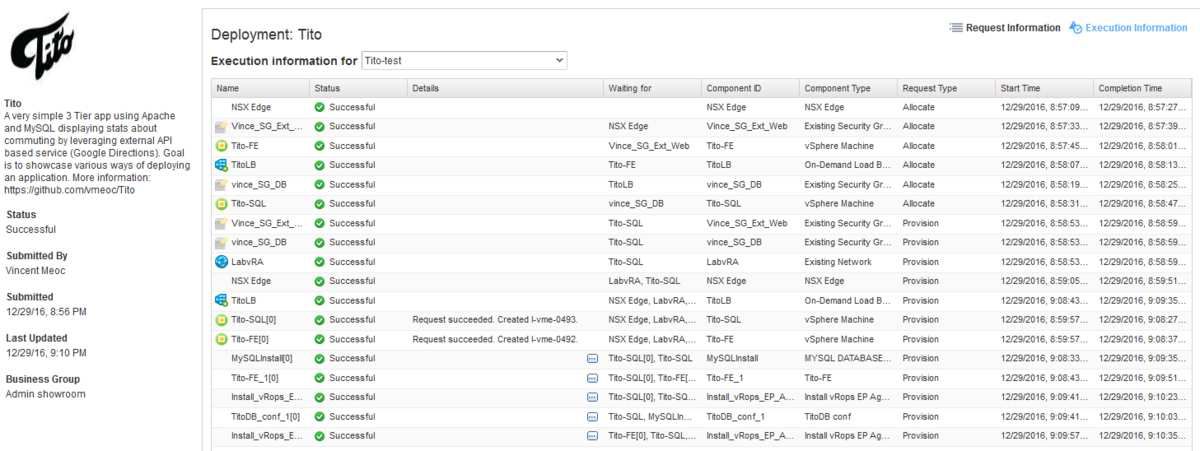The width and height of the screenshot is (1200, 451).
Task: Open details icon for TitoDB_conf_1[0] row
Action: tap(592, 417)
